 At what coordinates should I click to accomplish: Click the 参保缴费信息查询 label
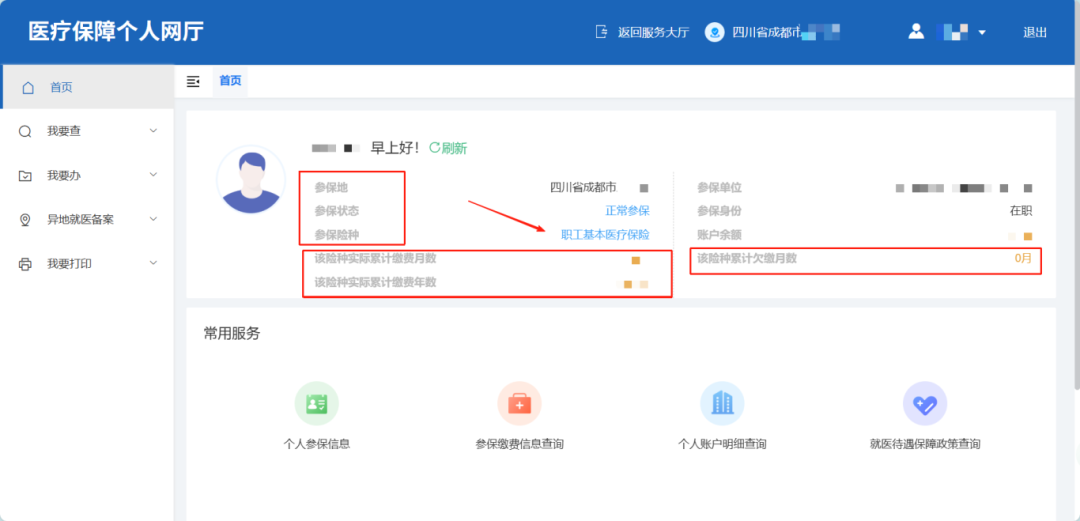519,445
